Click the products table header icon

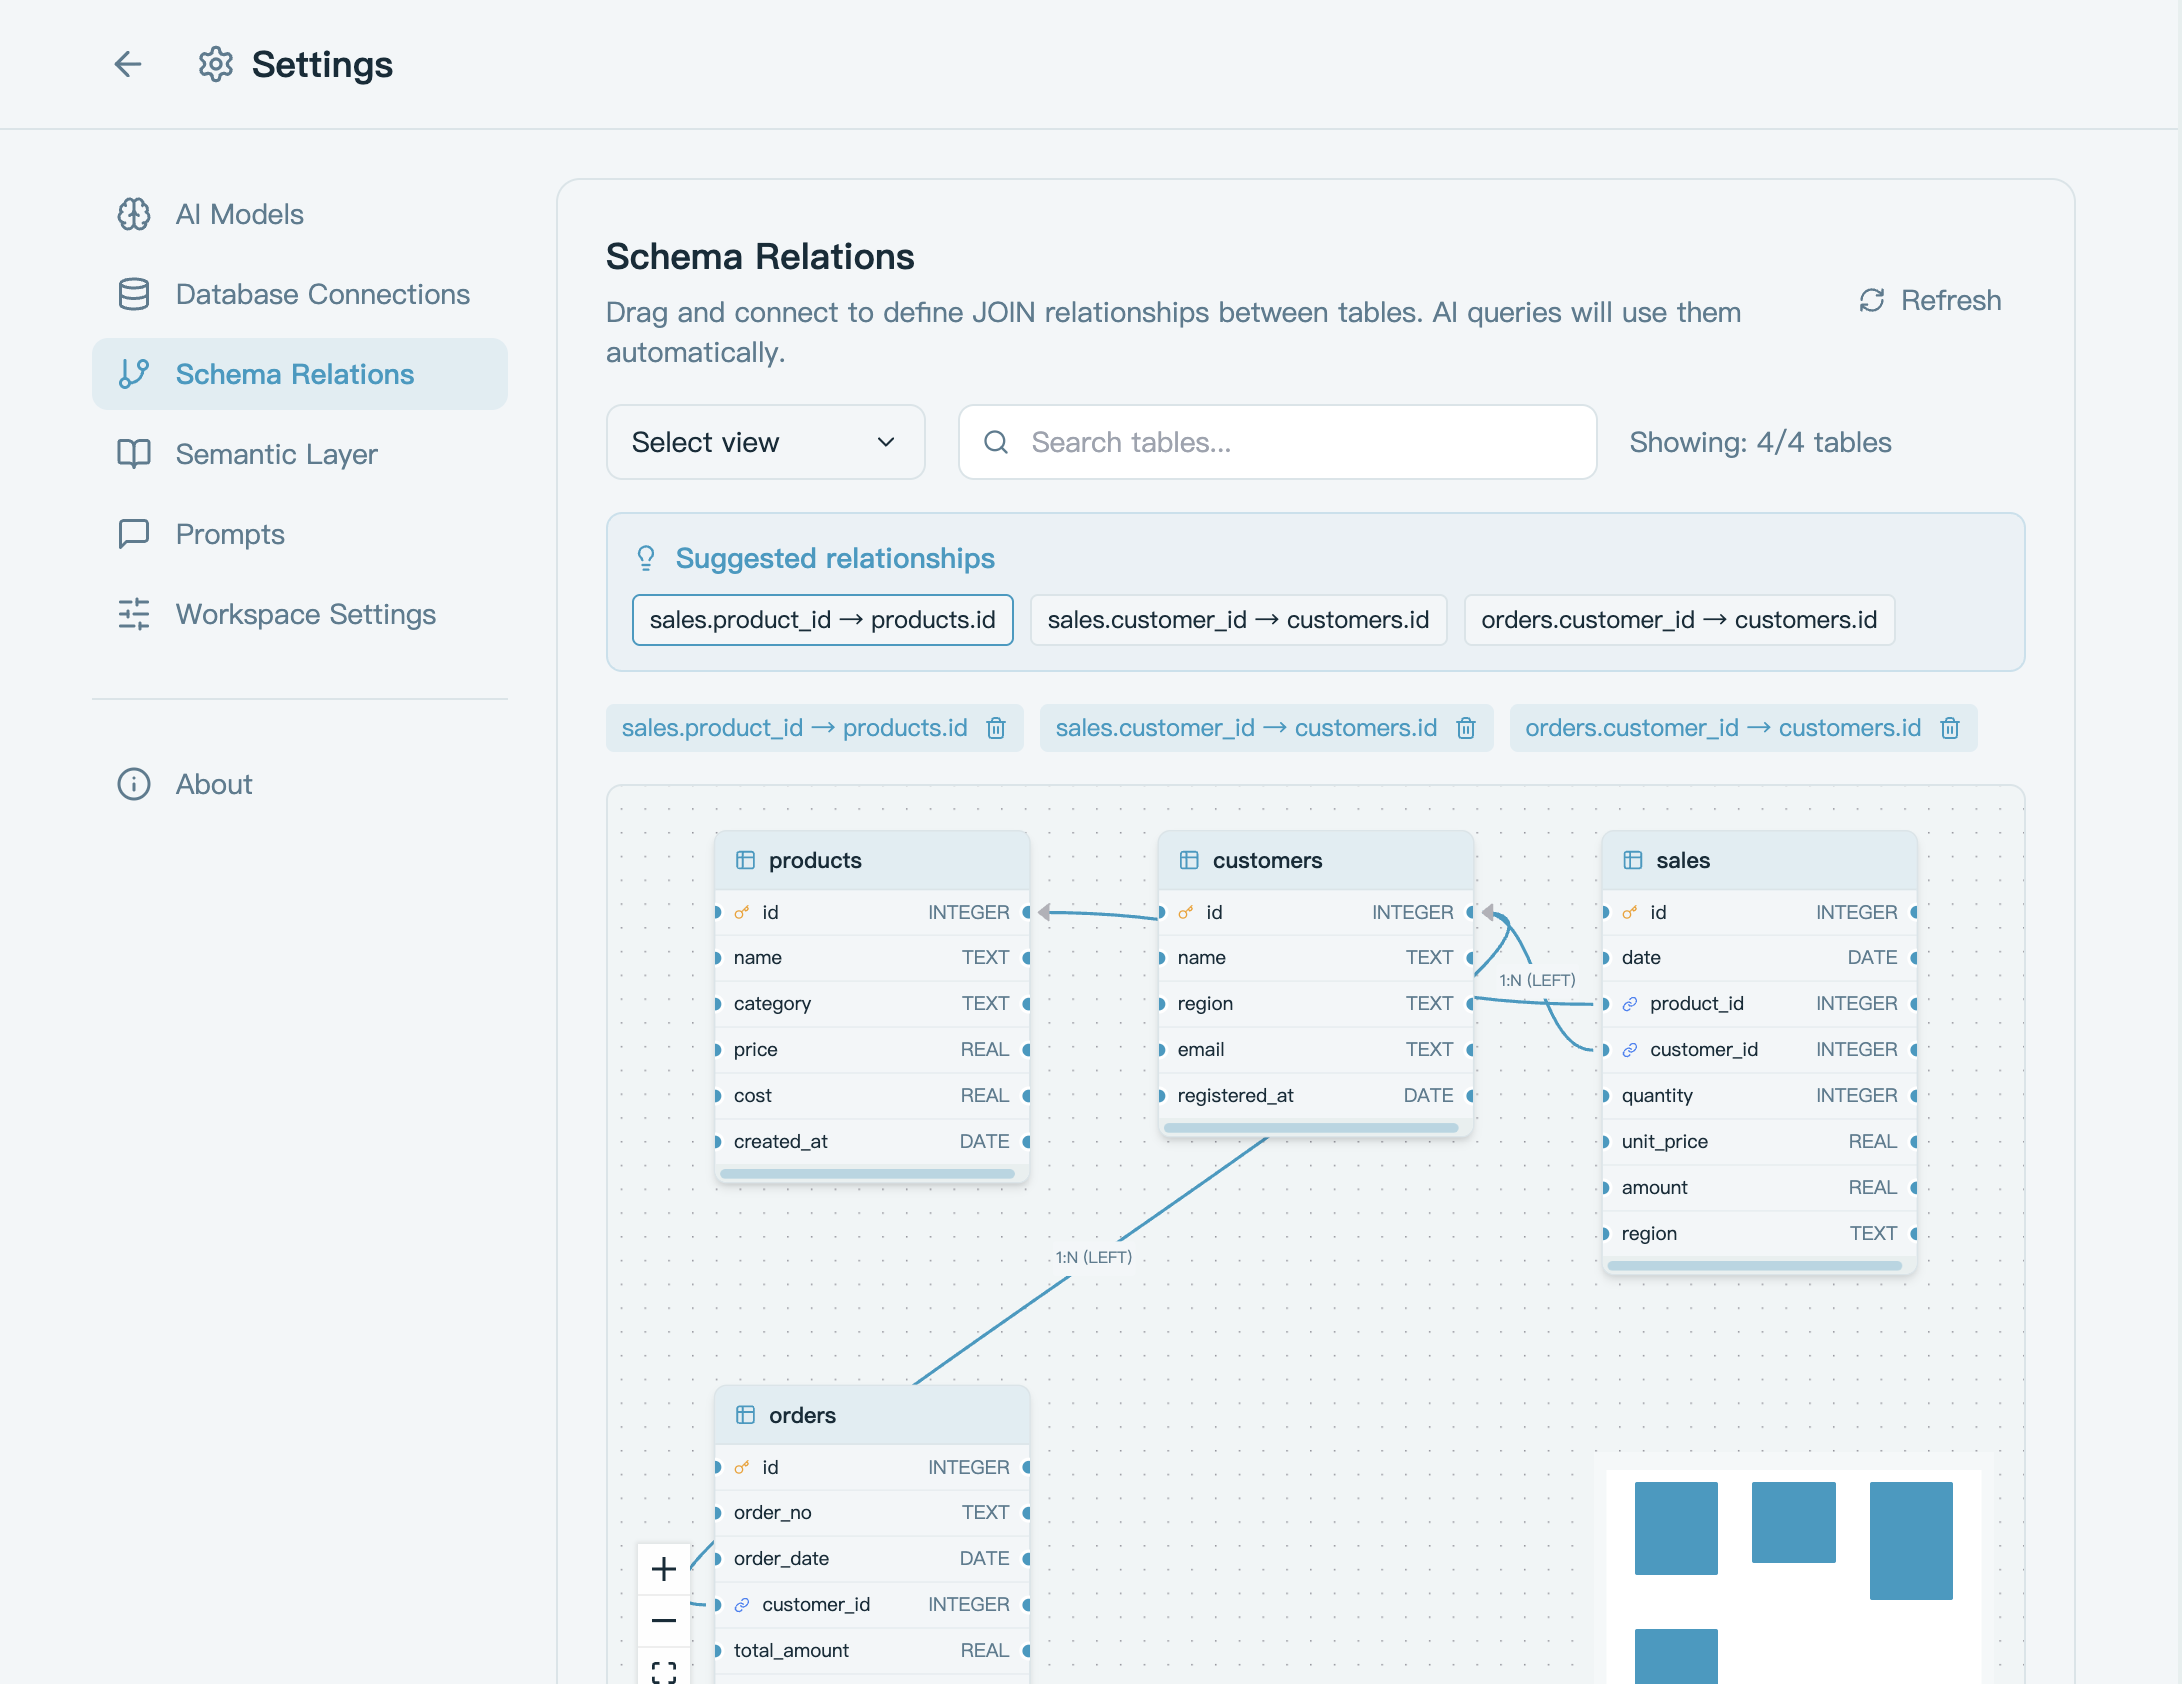click(745, 860)
